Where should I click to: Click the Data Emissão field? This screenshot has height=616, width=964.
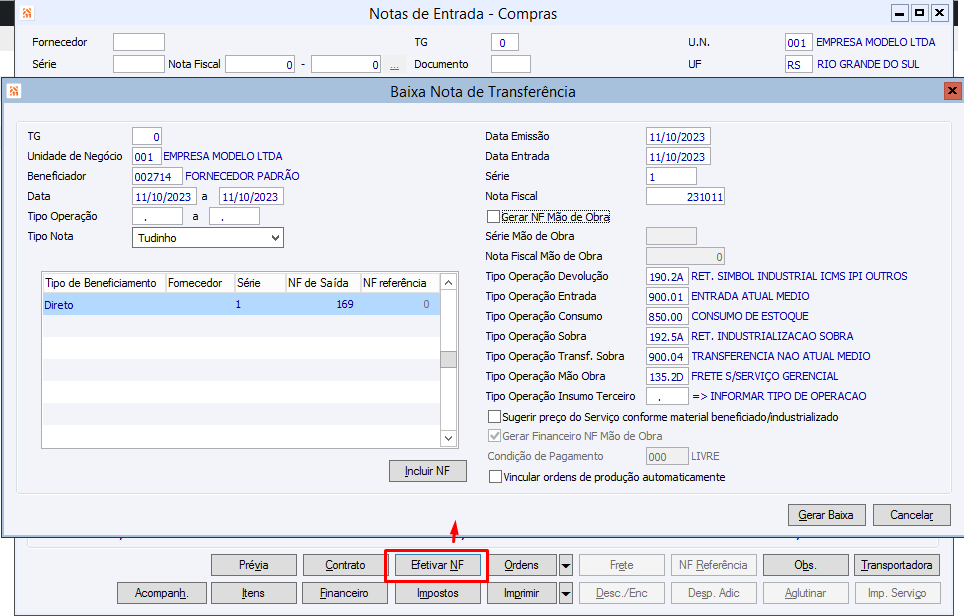coord(679,136)
